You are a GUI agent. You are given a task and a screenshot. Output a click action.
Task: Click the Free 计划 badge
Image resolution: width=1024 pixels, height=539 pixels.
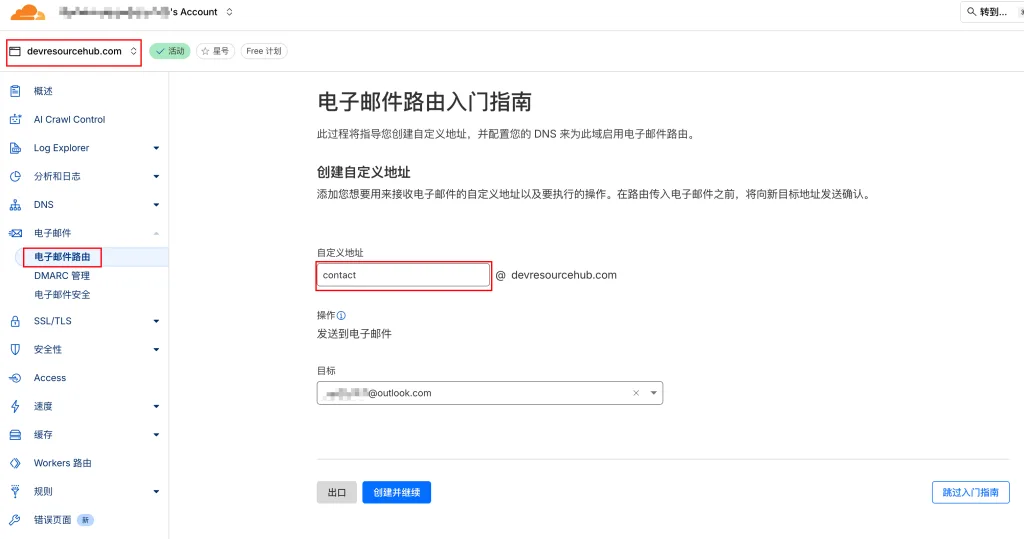click(264, 51)
